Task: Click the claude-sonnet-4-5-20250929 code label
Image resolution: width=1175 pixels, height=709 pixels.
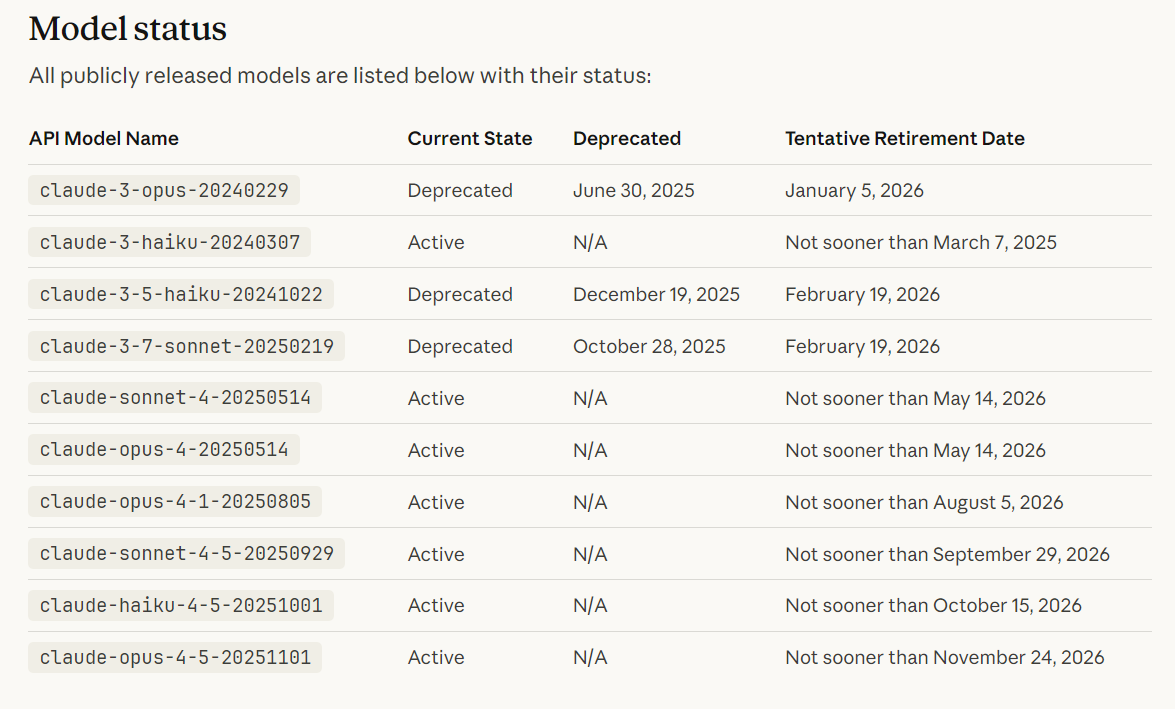Action: pyautogui.click(x=187, y=554)
